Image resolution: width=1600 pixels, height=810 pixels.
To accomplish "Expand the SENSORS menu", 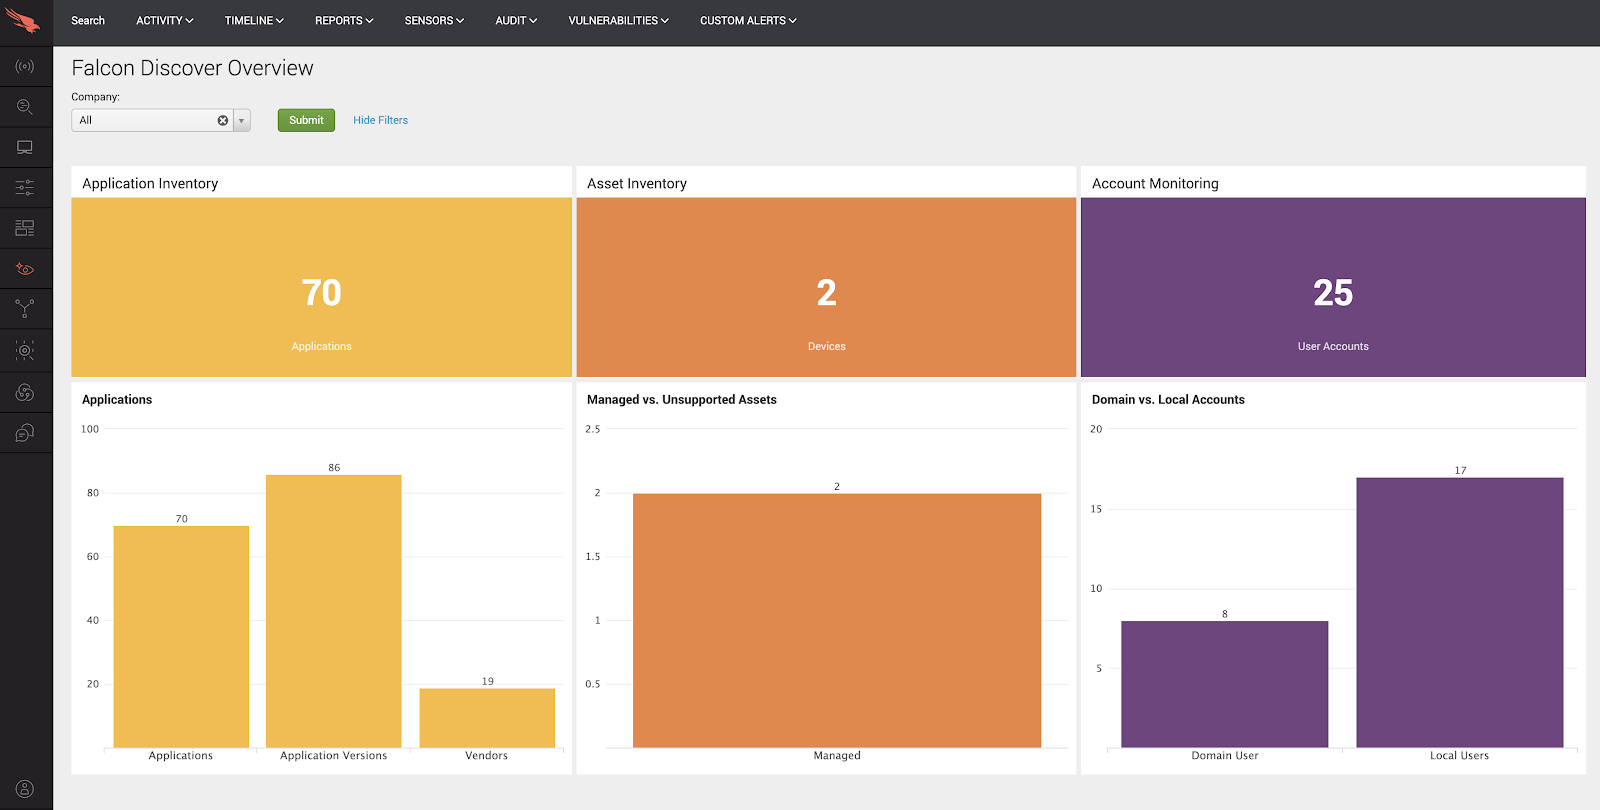I will coord(434,20).
